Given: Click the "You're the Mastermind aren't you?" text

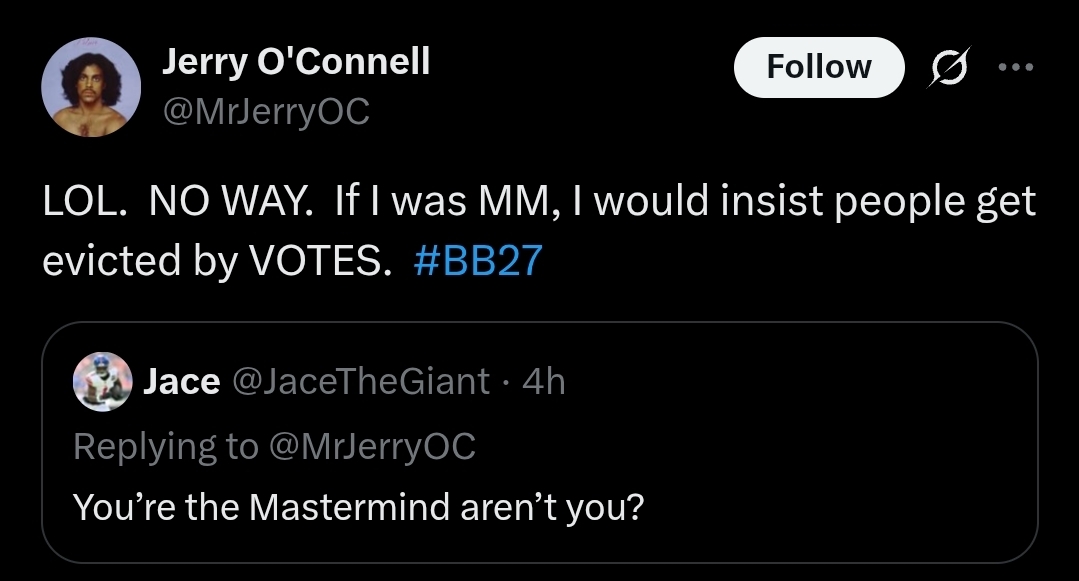Looking at the screenshot, I should (x=358, y=507).
